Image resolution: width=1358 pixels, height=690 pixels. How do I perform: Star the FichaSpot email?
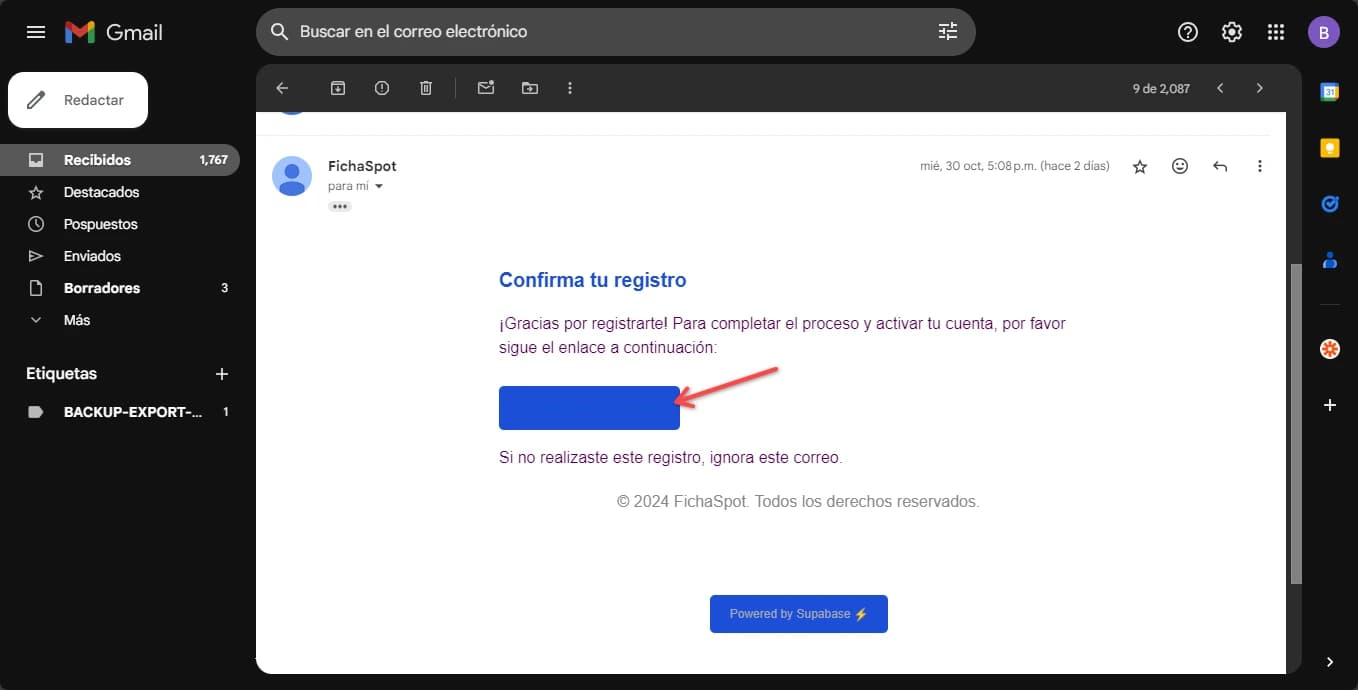[1139, 166]
